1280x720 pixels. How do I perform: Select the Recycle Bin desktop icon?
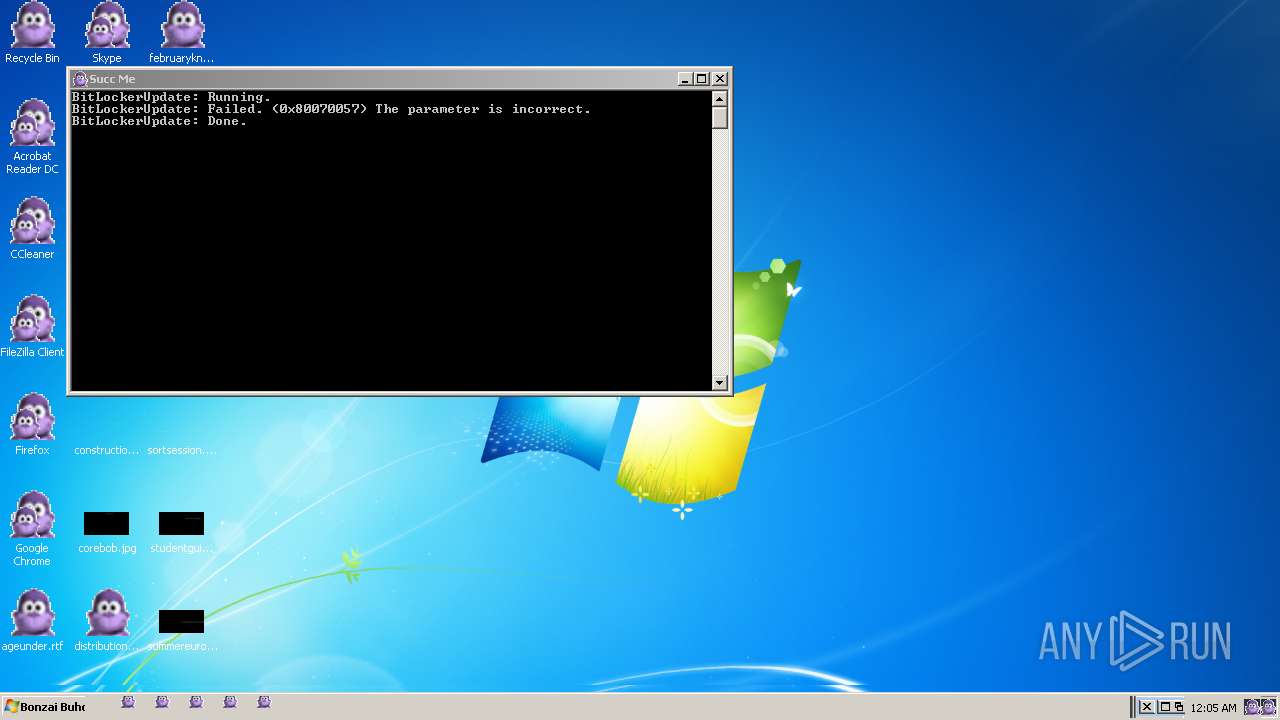(x=32, y=32)
